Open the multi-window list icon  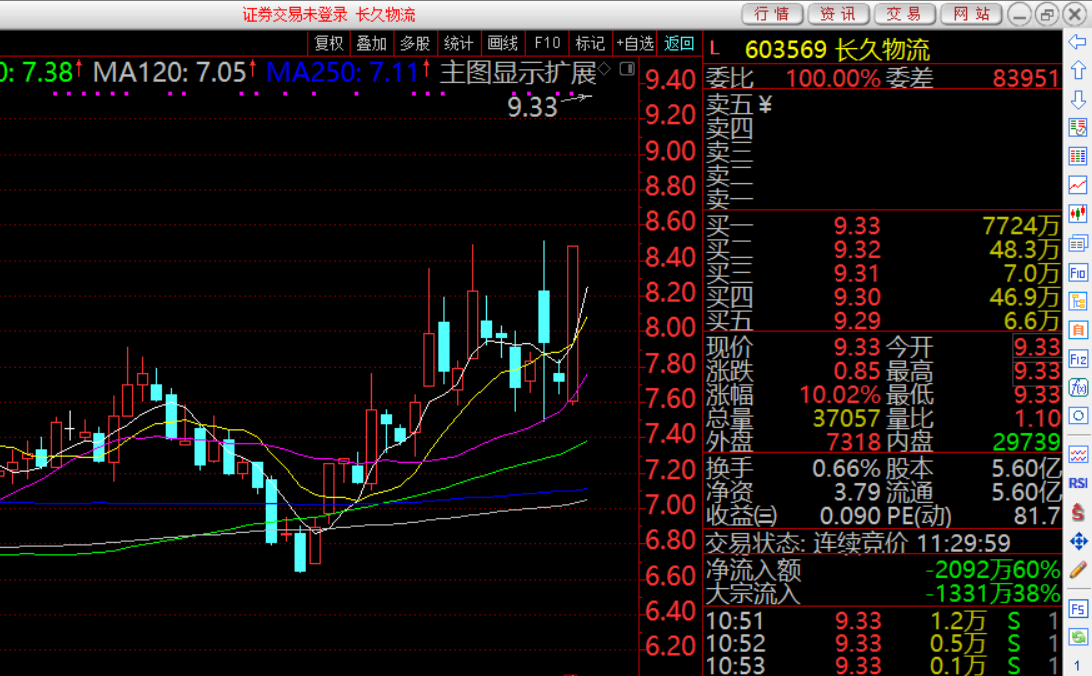click(x=1077, y=243)
